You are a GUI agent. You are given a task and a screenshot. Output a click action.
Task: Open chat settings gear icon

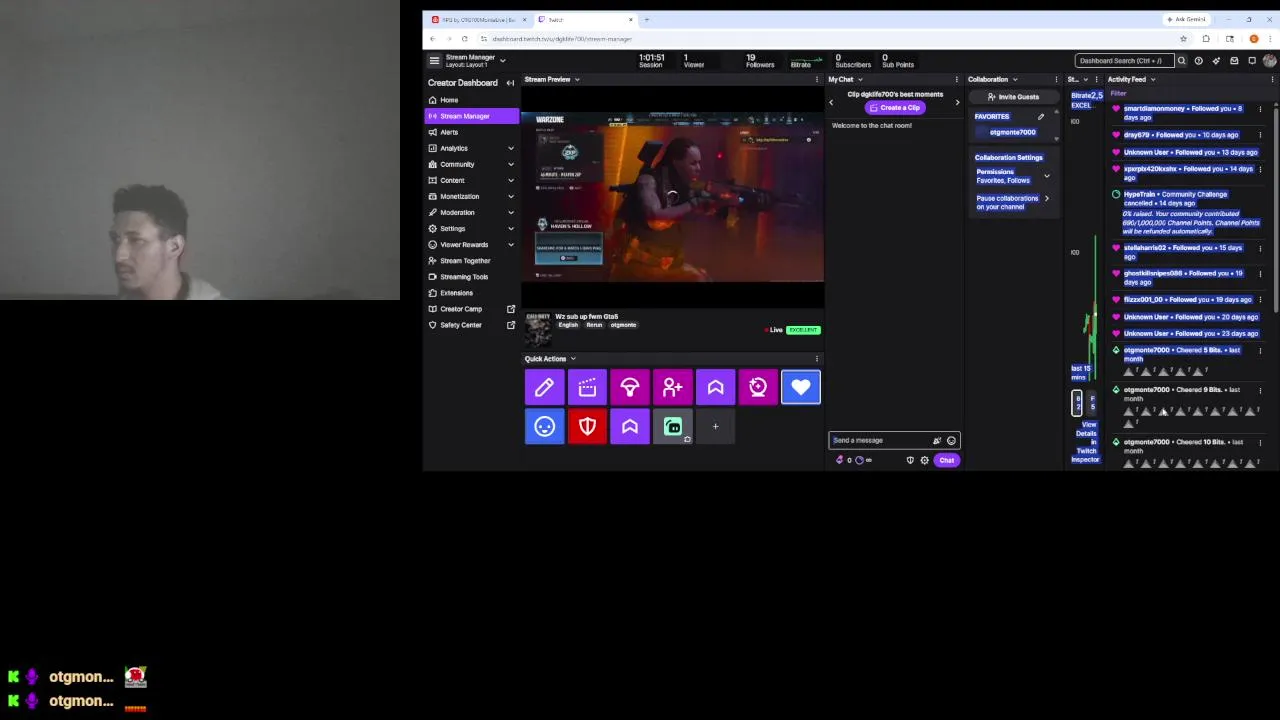point(924,460)
